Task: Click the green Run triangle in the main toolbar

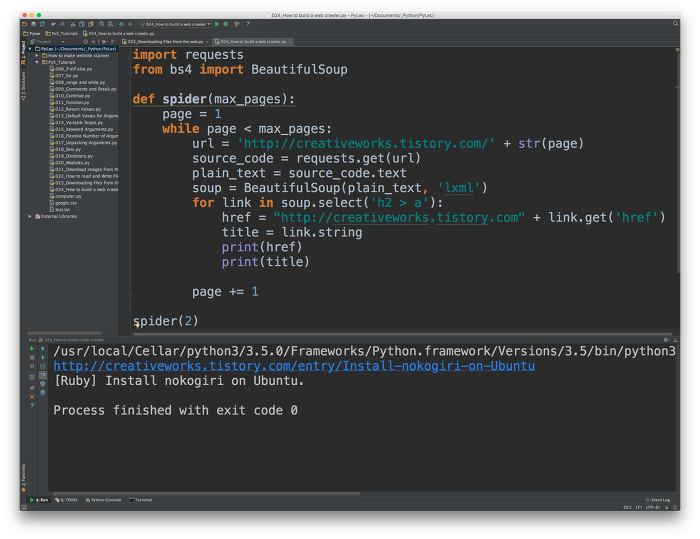Action: [217, 24]
